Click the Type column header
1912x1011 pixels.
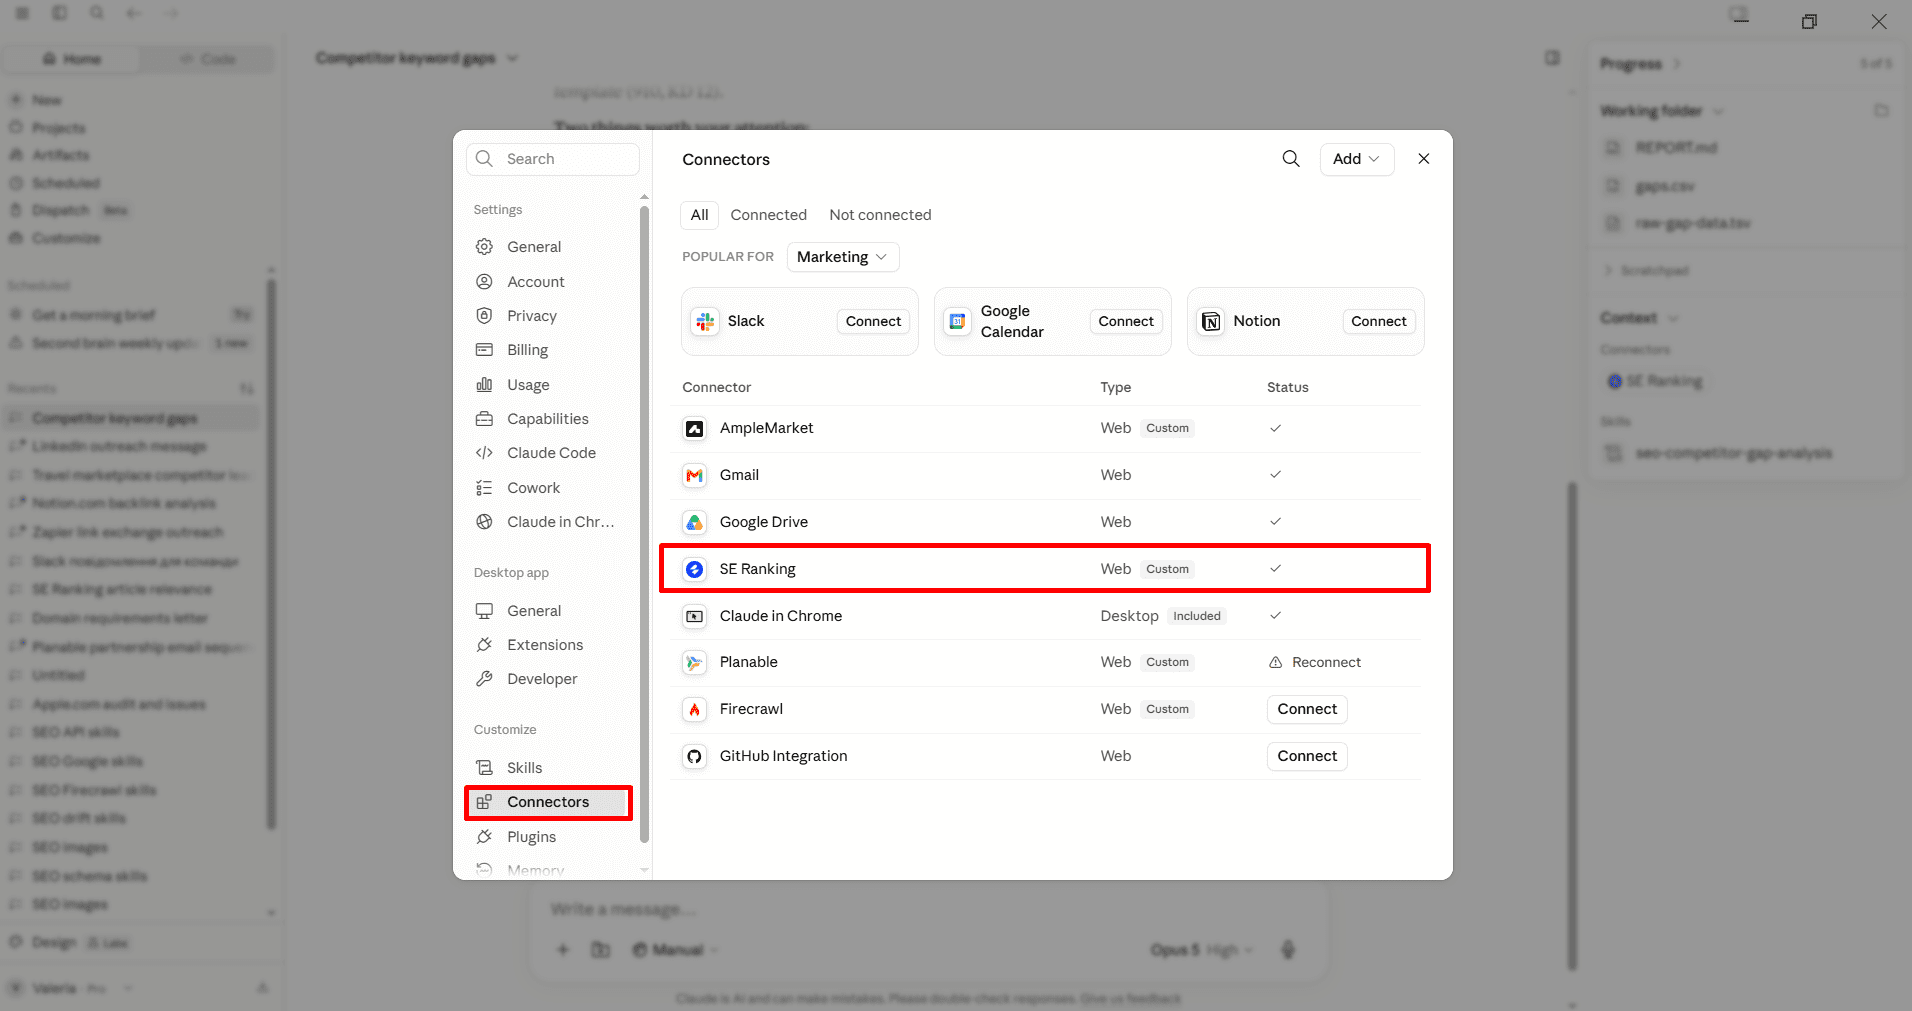click(1116, 387)
